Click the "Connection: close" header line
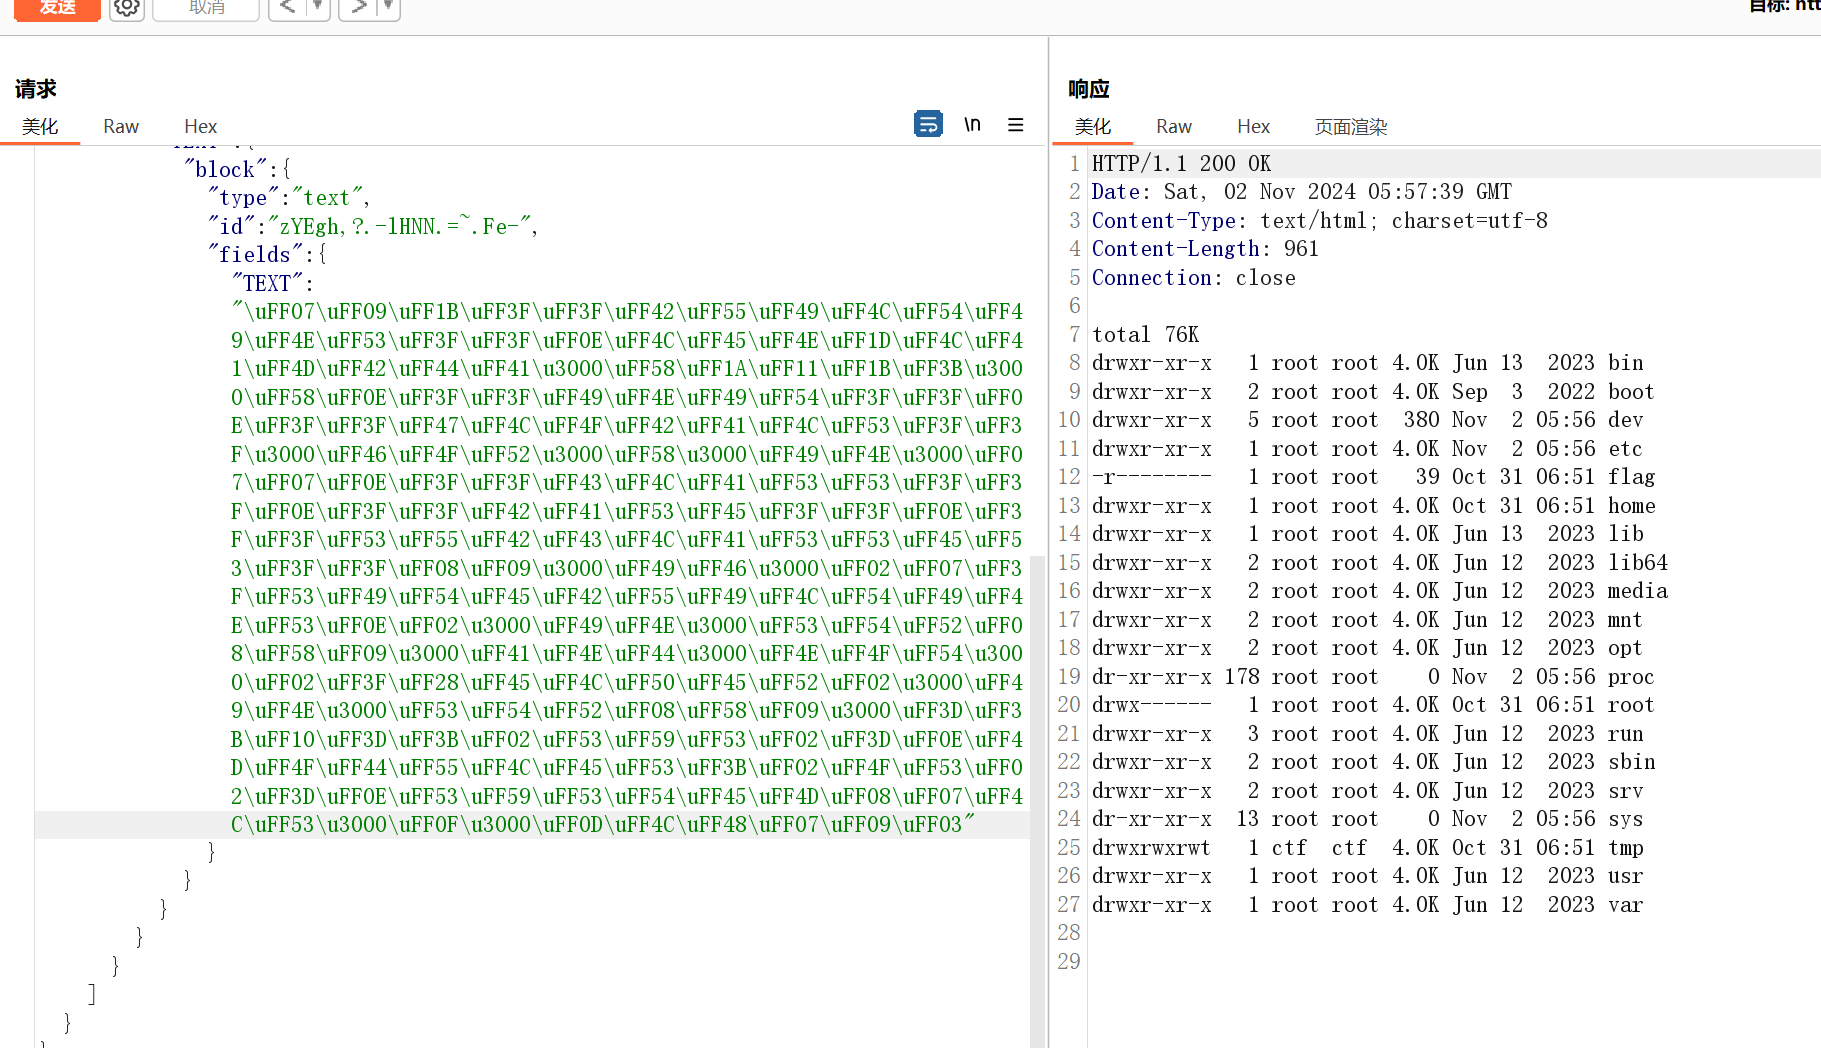This screenshot has width=1821, height=1048. tap(1193, 277)
